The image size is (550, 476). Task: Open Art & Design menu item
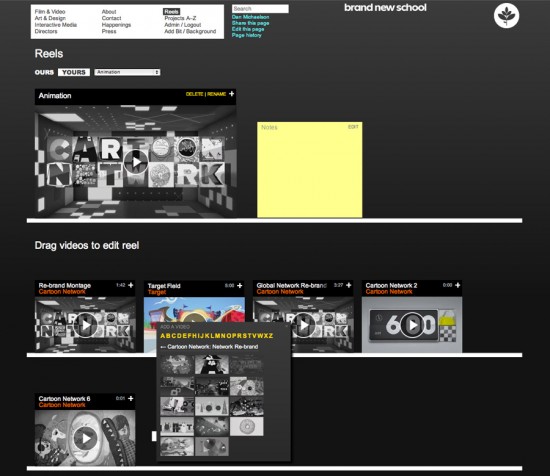point(50,18)
